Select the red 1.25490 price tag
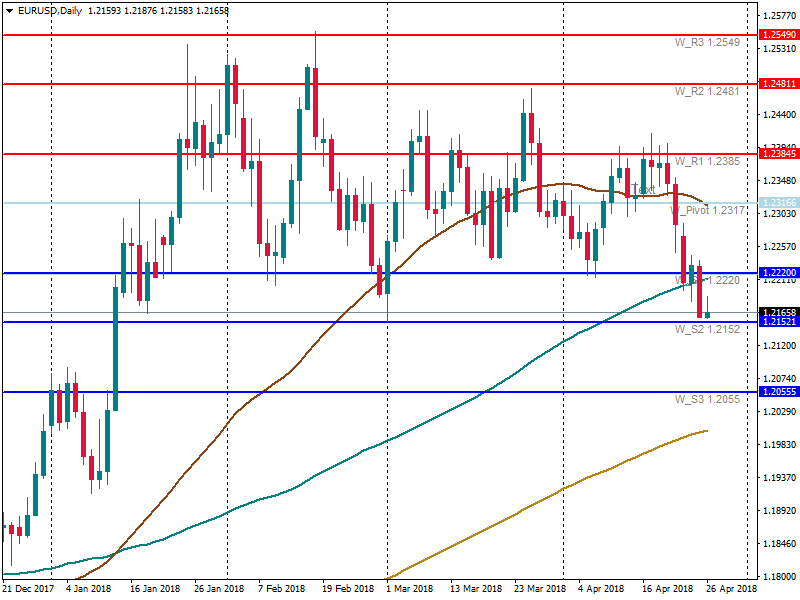Viewport: 800px width, 600px height. coord(779,35)
